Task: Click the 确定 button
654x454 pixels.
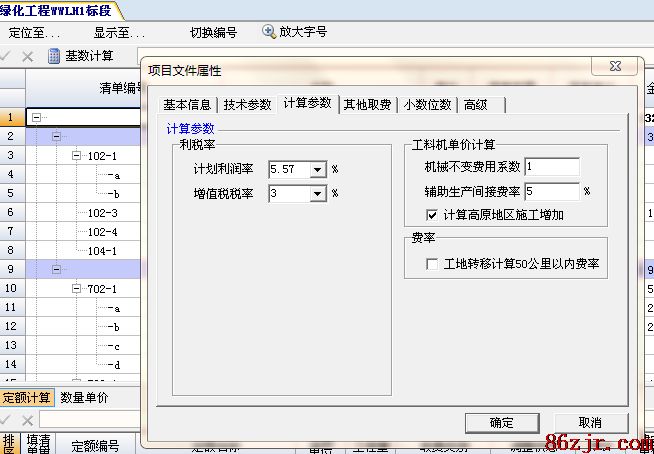Action: [501, 422]
